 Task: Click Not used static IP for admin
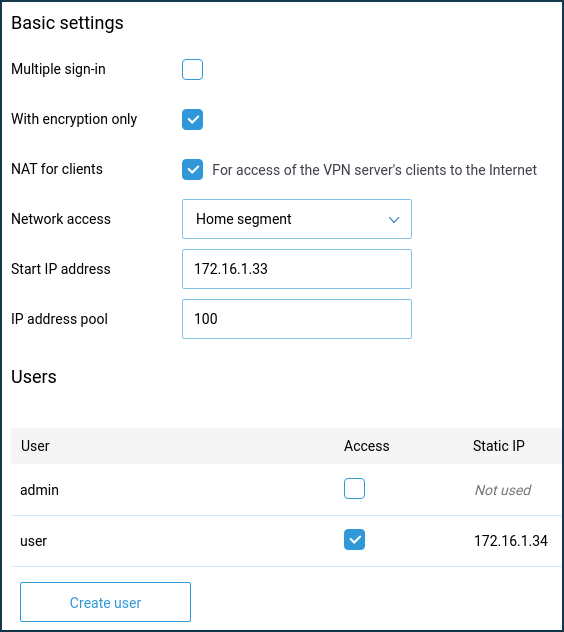tap(503, 490)
